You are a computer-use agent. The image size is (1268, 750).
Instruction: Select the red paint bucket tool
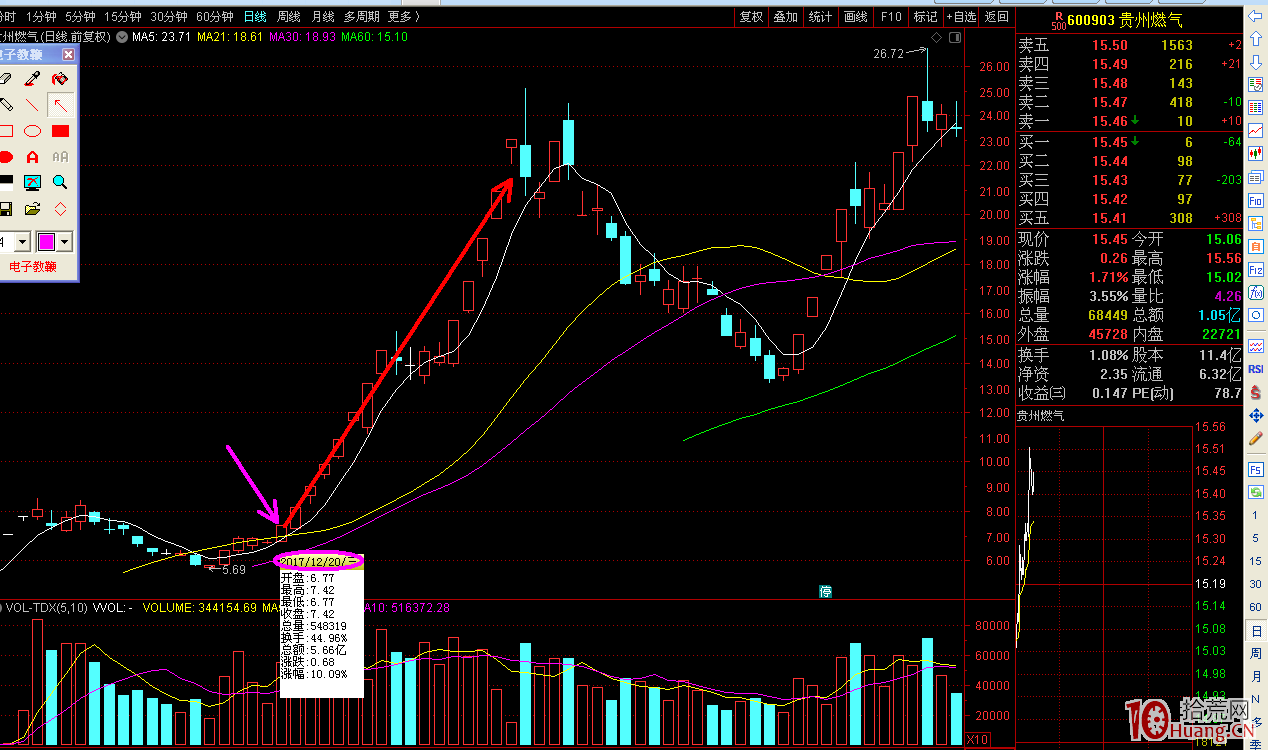60,79
